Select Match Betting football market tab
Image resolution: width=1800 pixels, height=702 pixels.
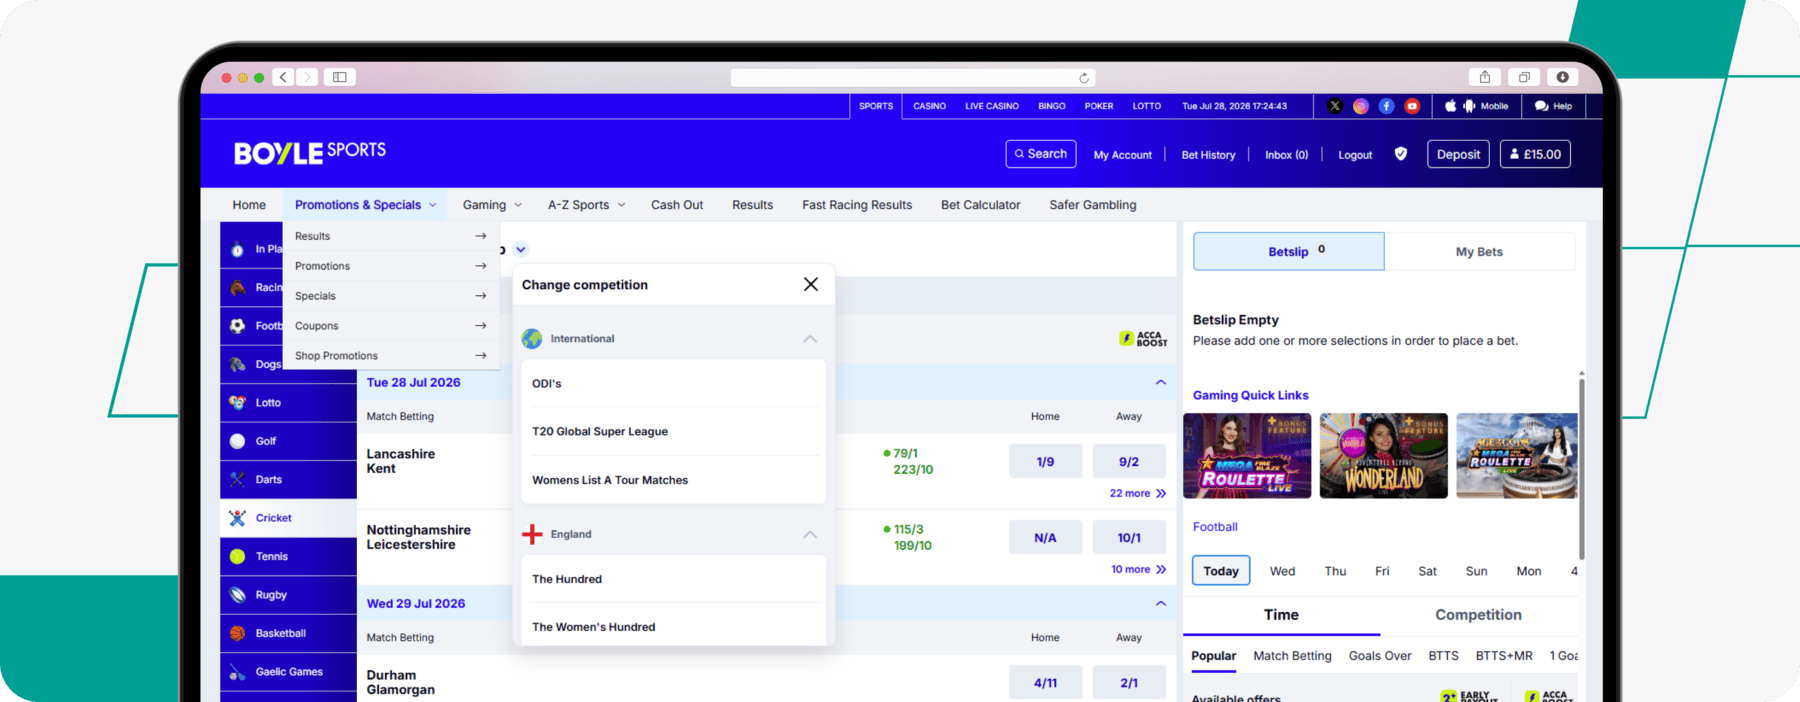(x=1292, y=656)
